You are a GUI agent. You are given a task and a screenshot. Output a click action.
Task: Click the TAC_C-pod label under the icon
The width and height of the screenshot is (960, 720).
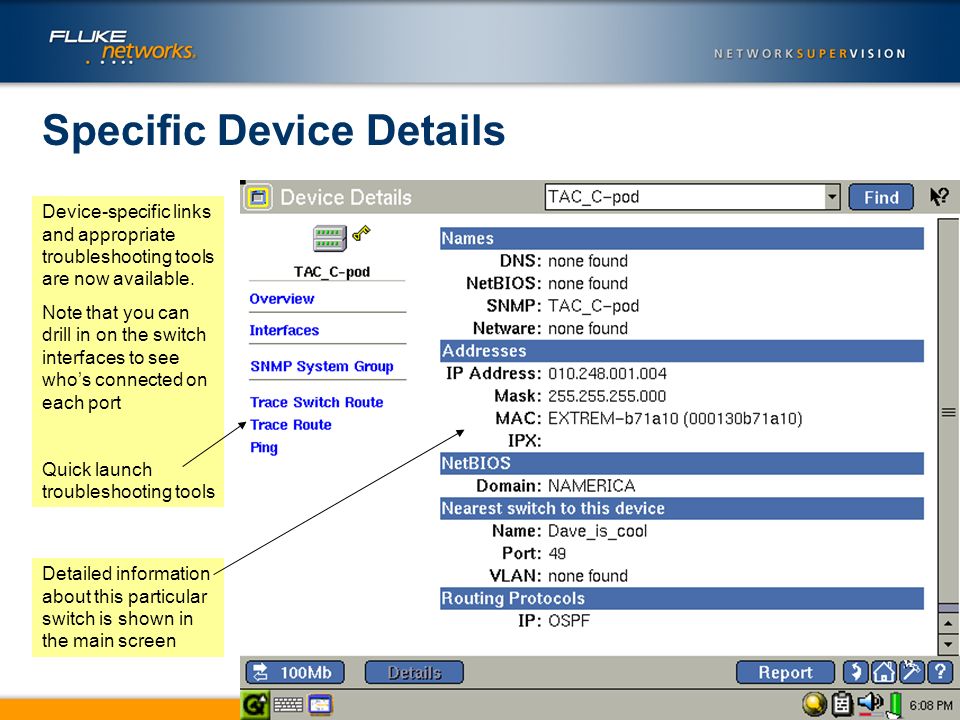tap(331, 271)
